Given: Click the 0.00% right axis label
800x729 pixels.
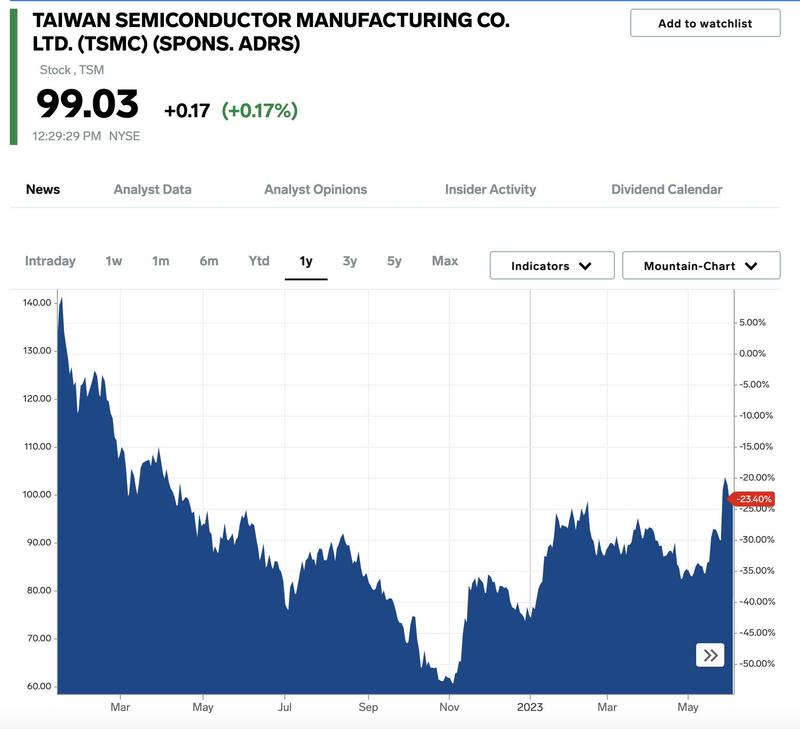Looking at the screenshot, I should tap(752, 354).
